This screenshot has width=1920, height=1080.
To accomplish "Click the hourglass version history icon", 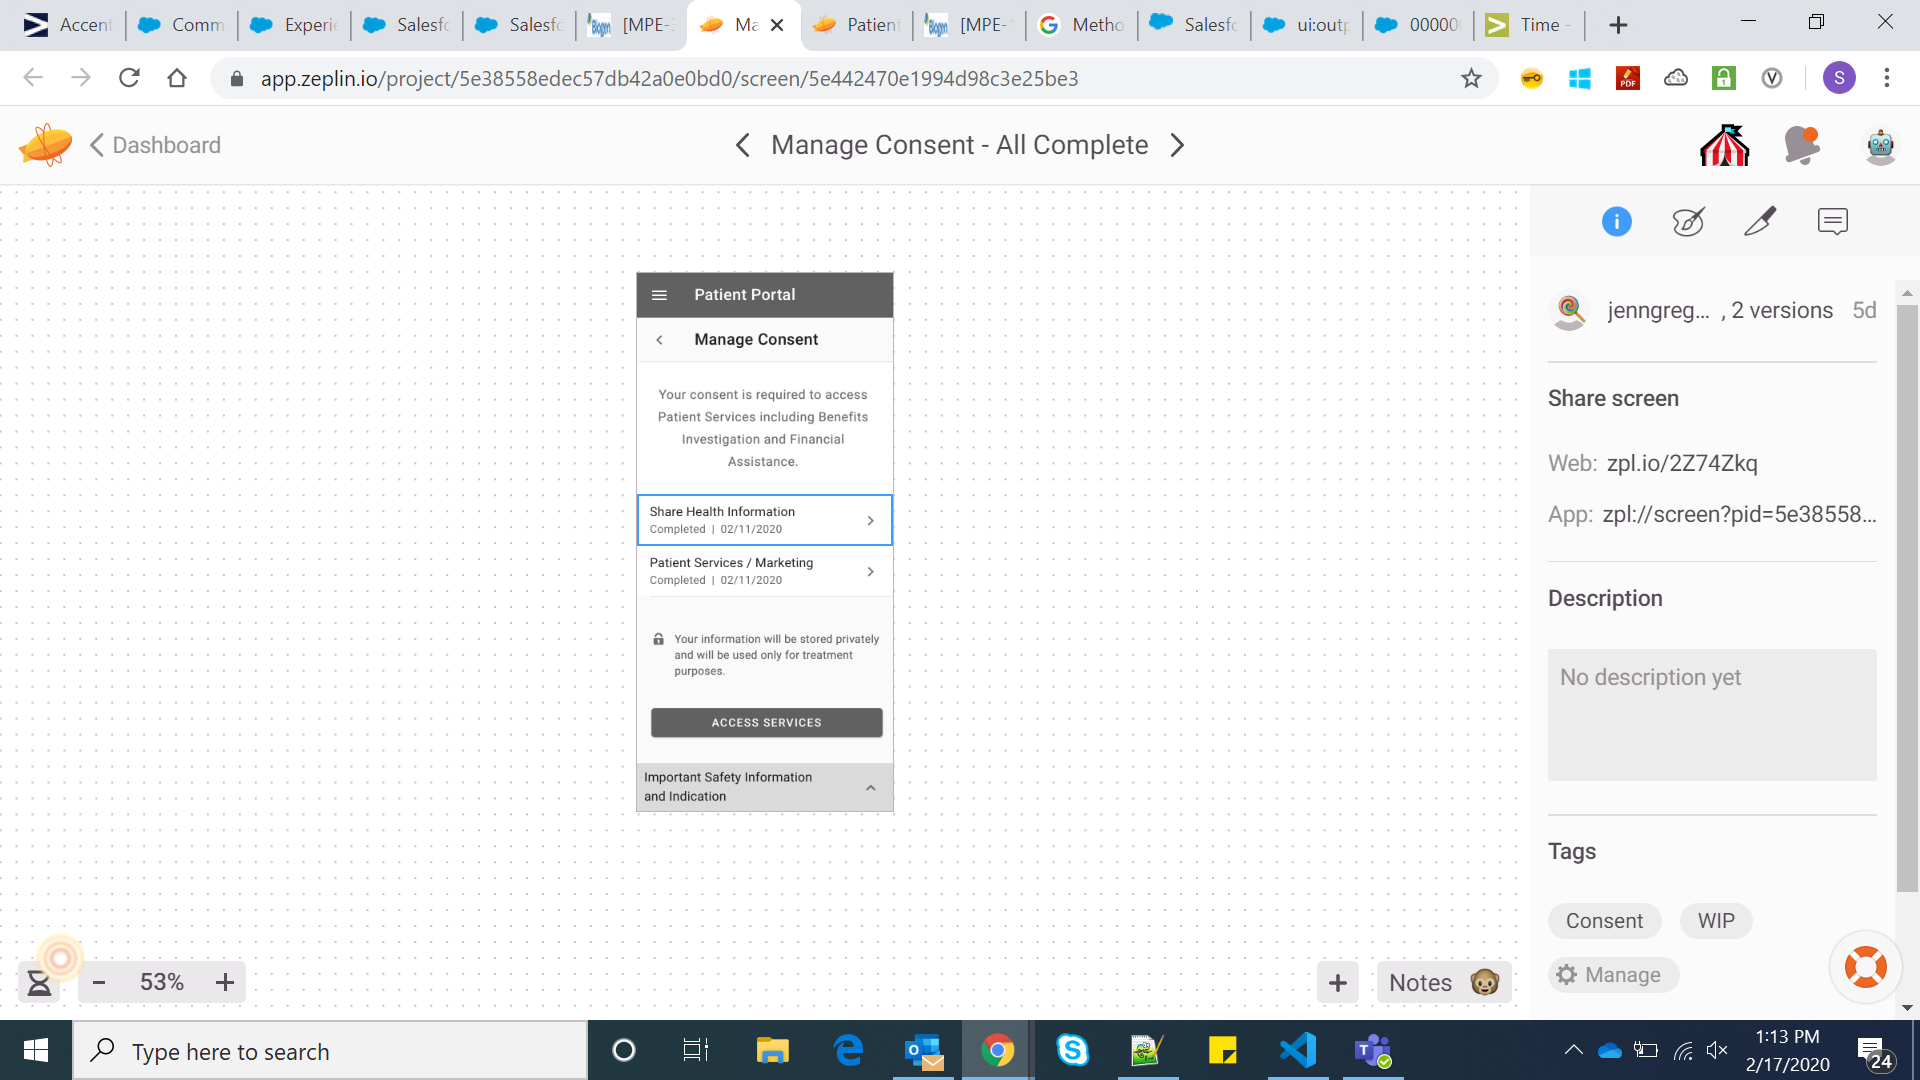I will point(39,983).
